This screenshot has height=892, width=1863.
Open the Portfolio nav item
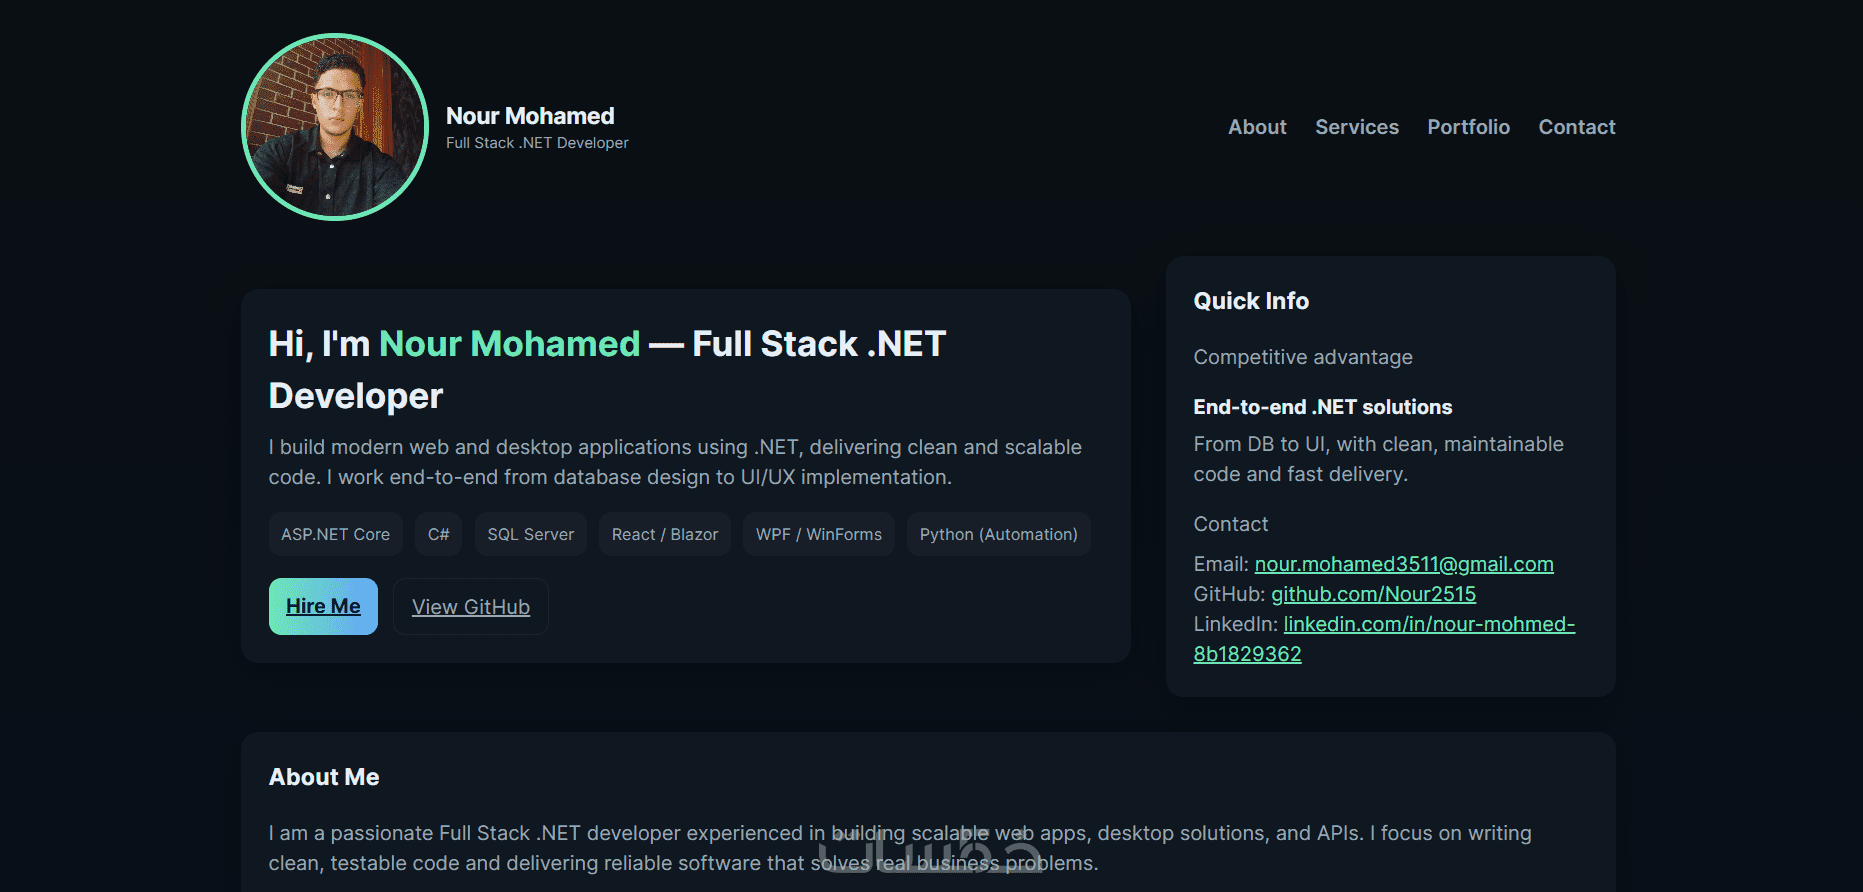point(1468,127)
